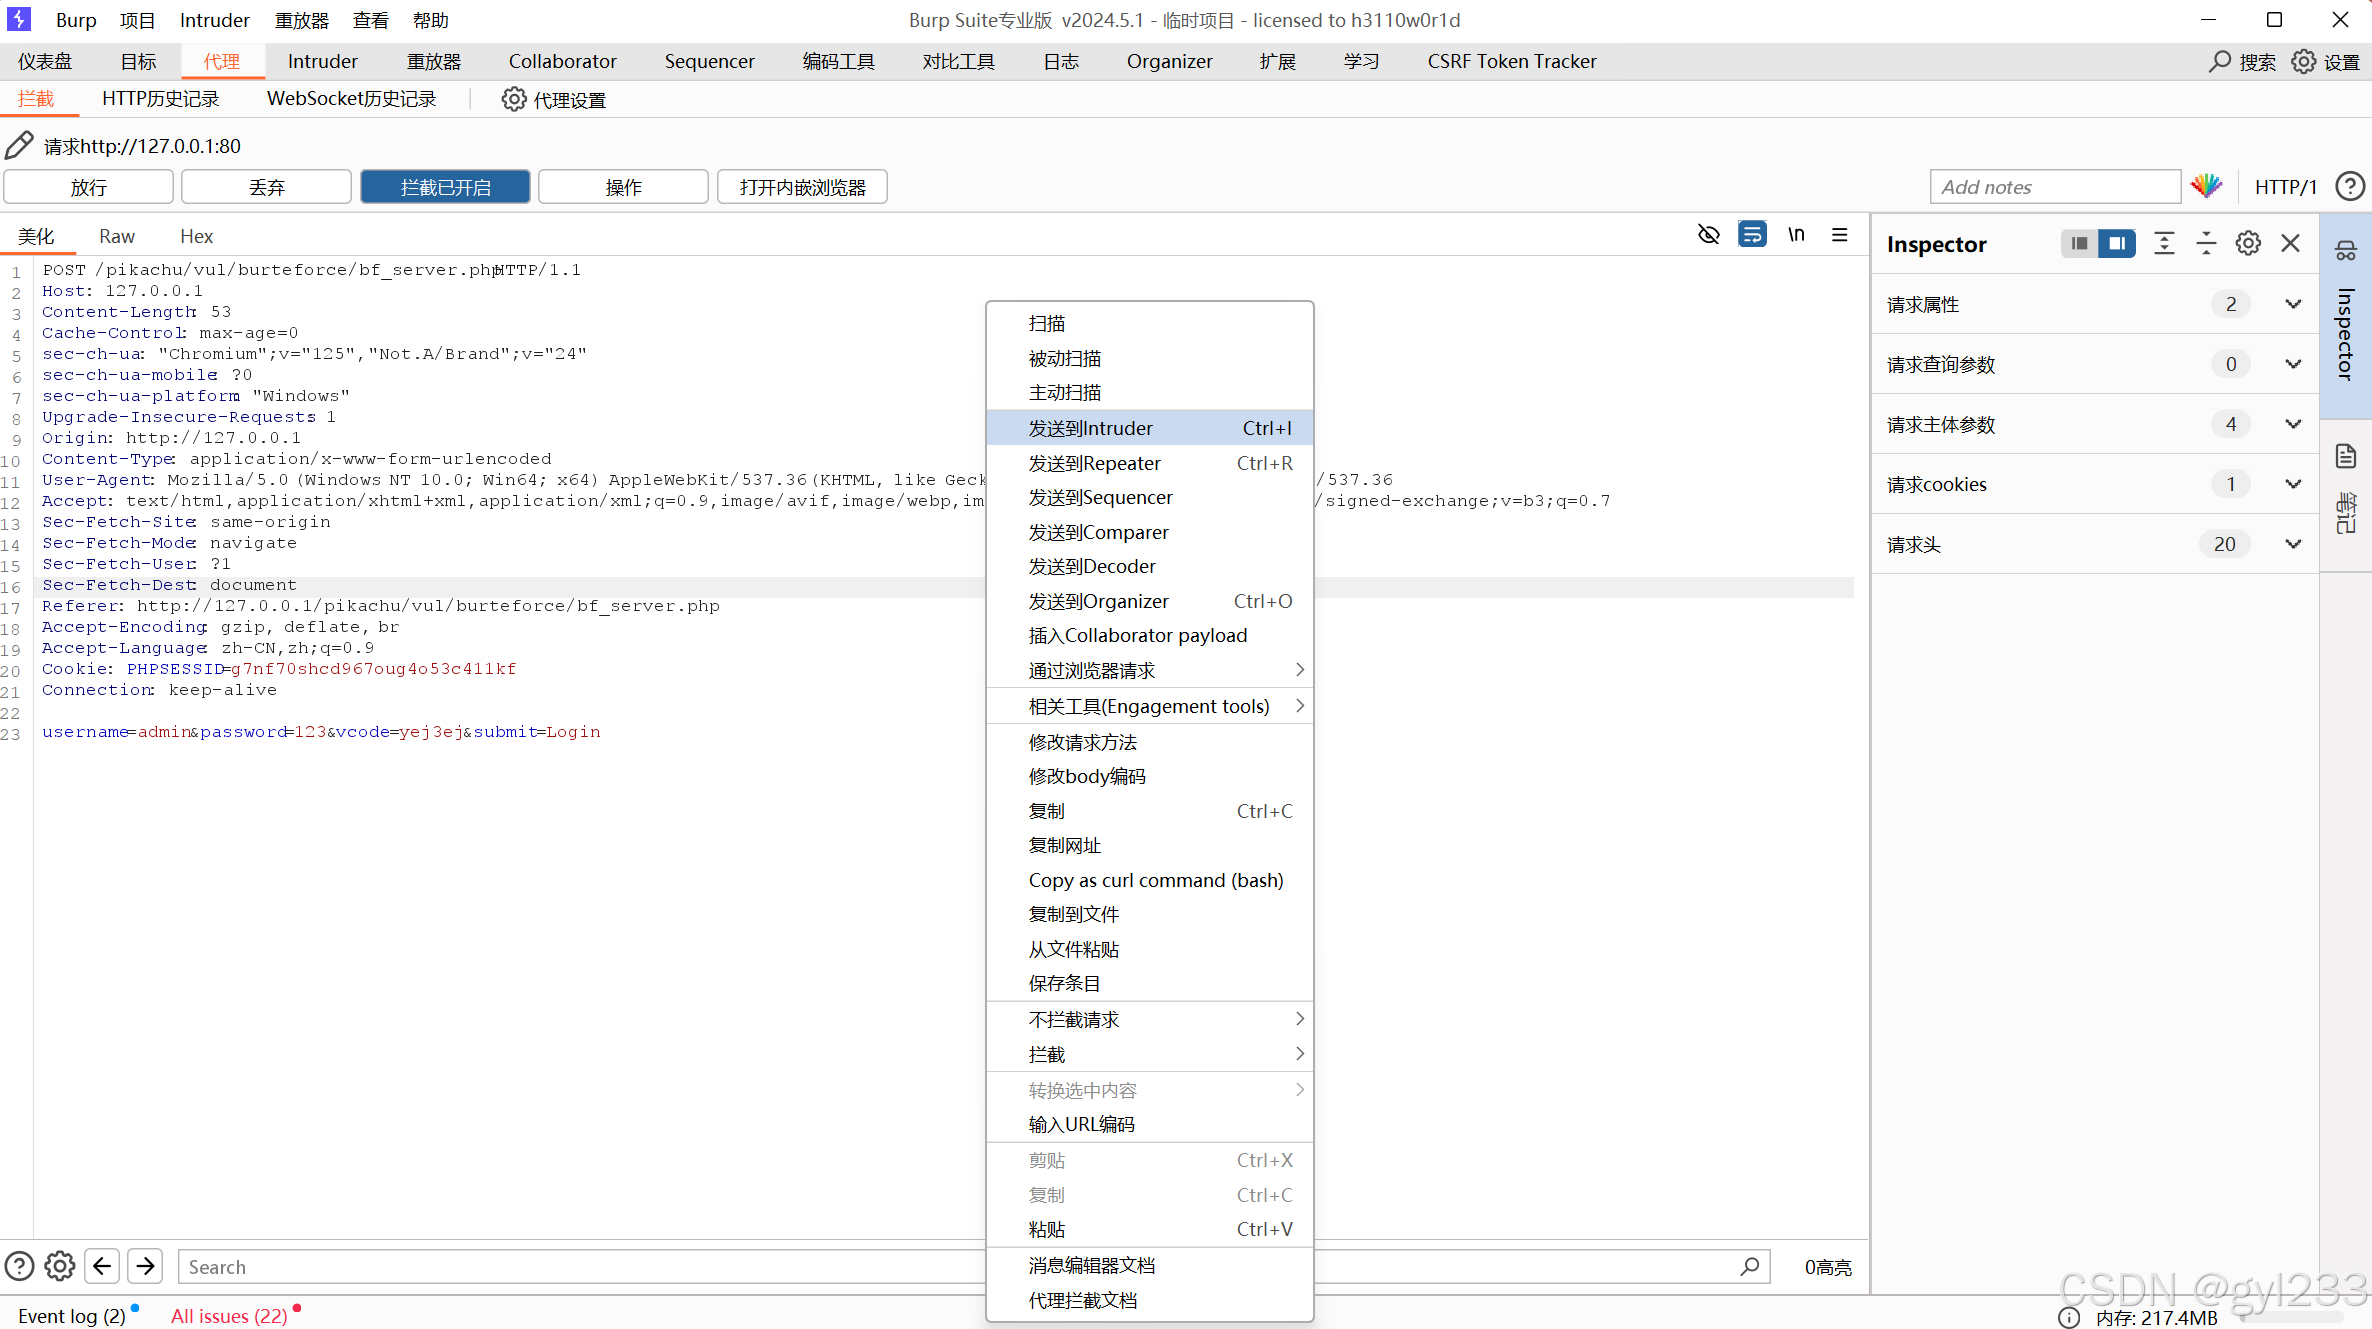Click the pencil edit icon beside request URL
The height and width of the screenshot is (1329, 2372).
click(x=19, y=145)
